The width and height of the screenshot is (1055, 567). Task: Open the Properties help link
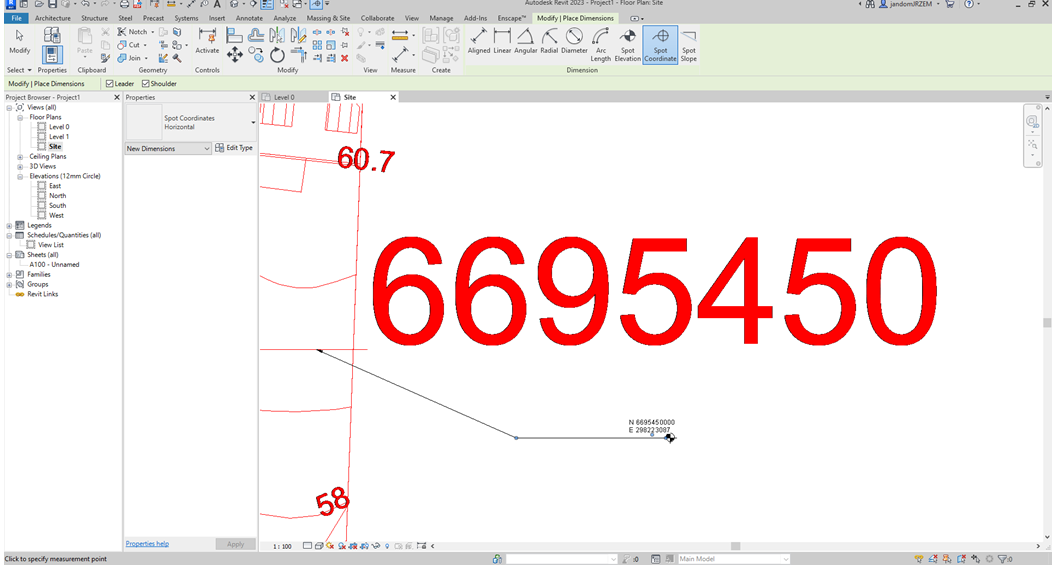pyautogui.click(x=147, y=543)
